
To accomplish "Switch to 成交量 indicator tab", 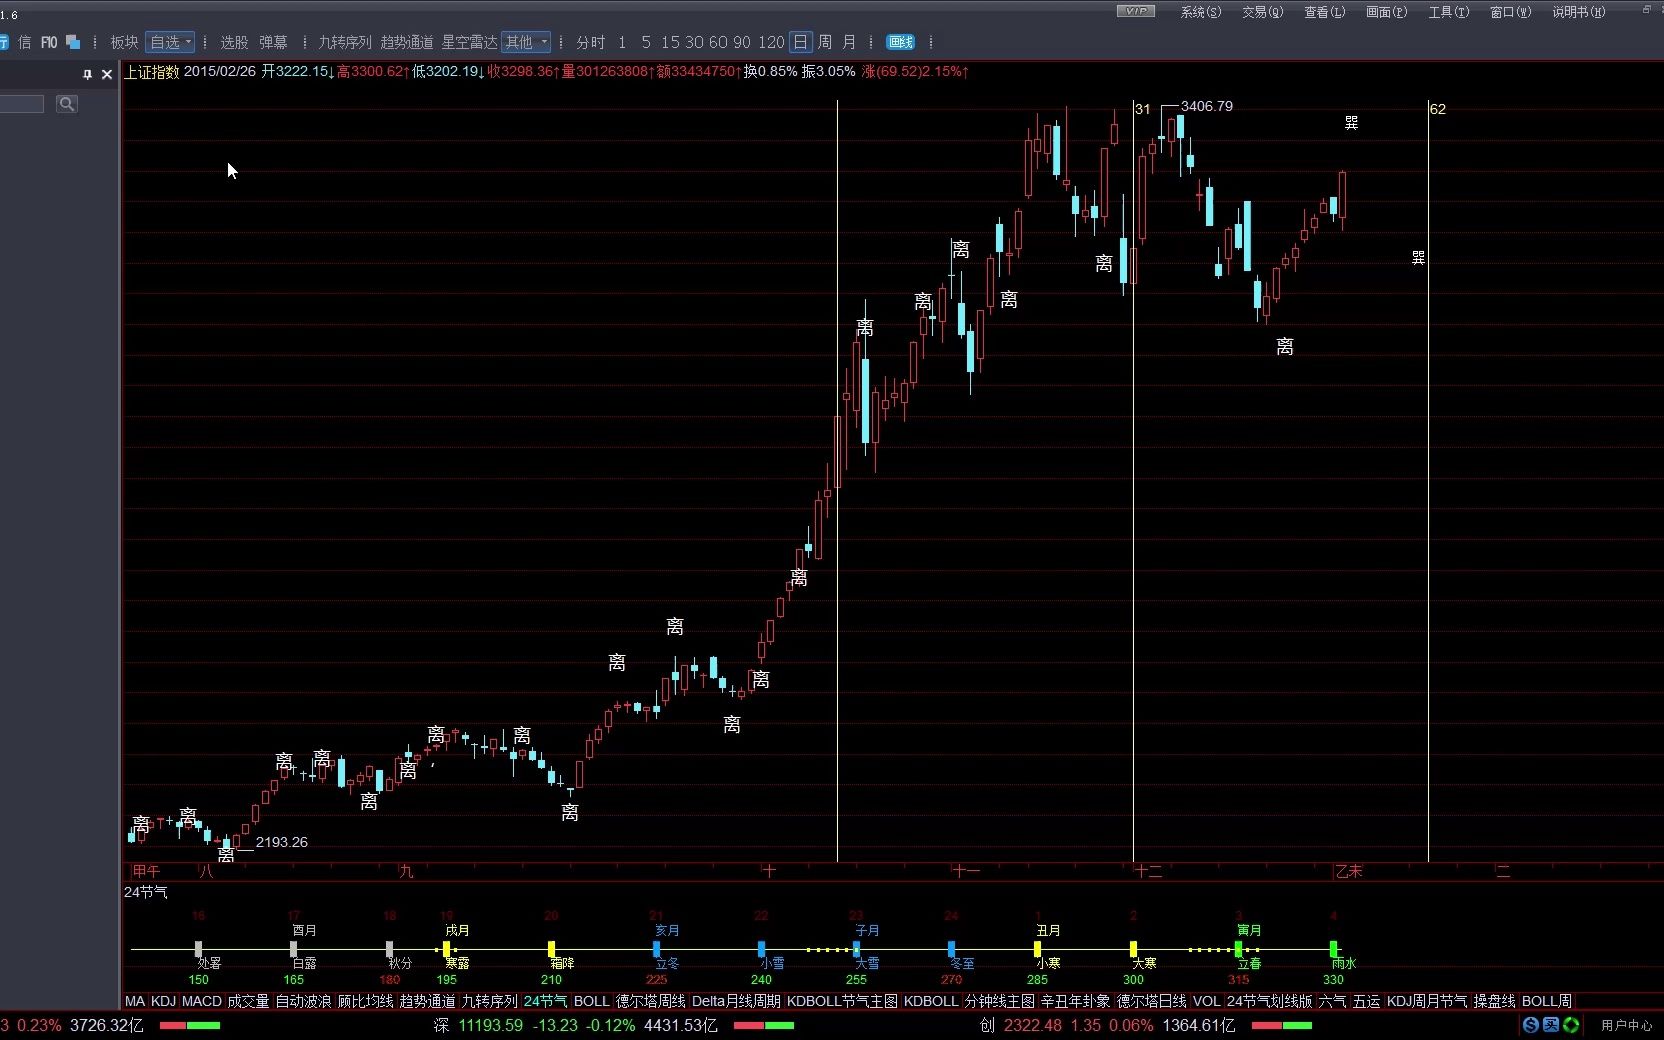I will (248, 1001).
